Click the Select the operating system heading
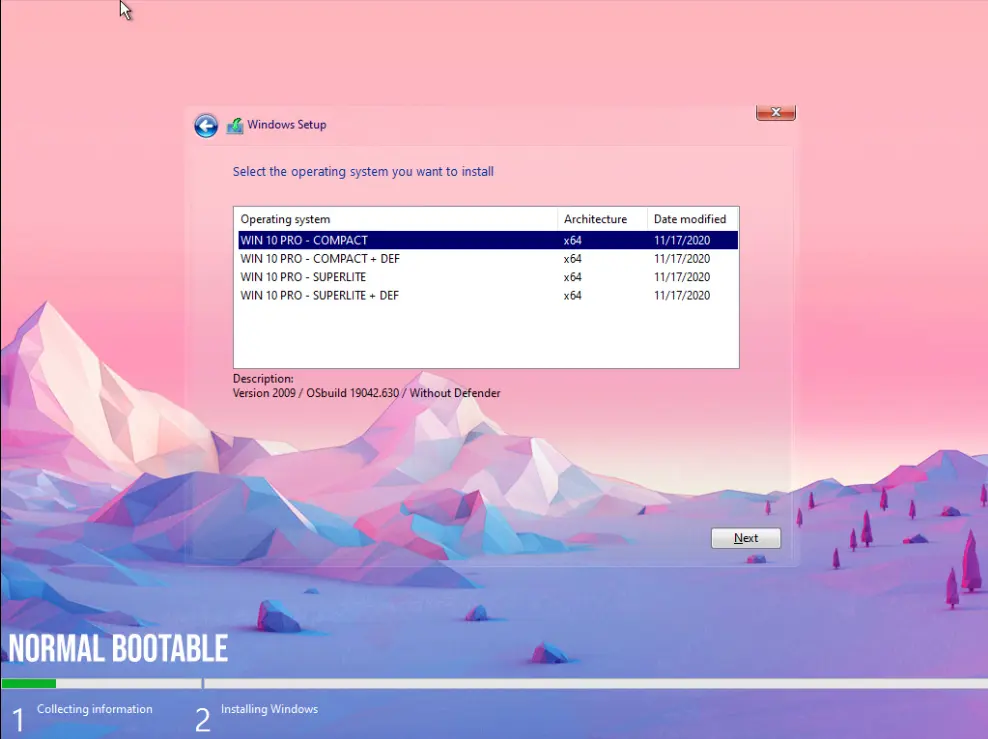This screenshot has height=739, width=988. click(363, 171)
